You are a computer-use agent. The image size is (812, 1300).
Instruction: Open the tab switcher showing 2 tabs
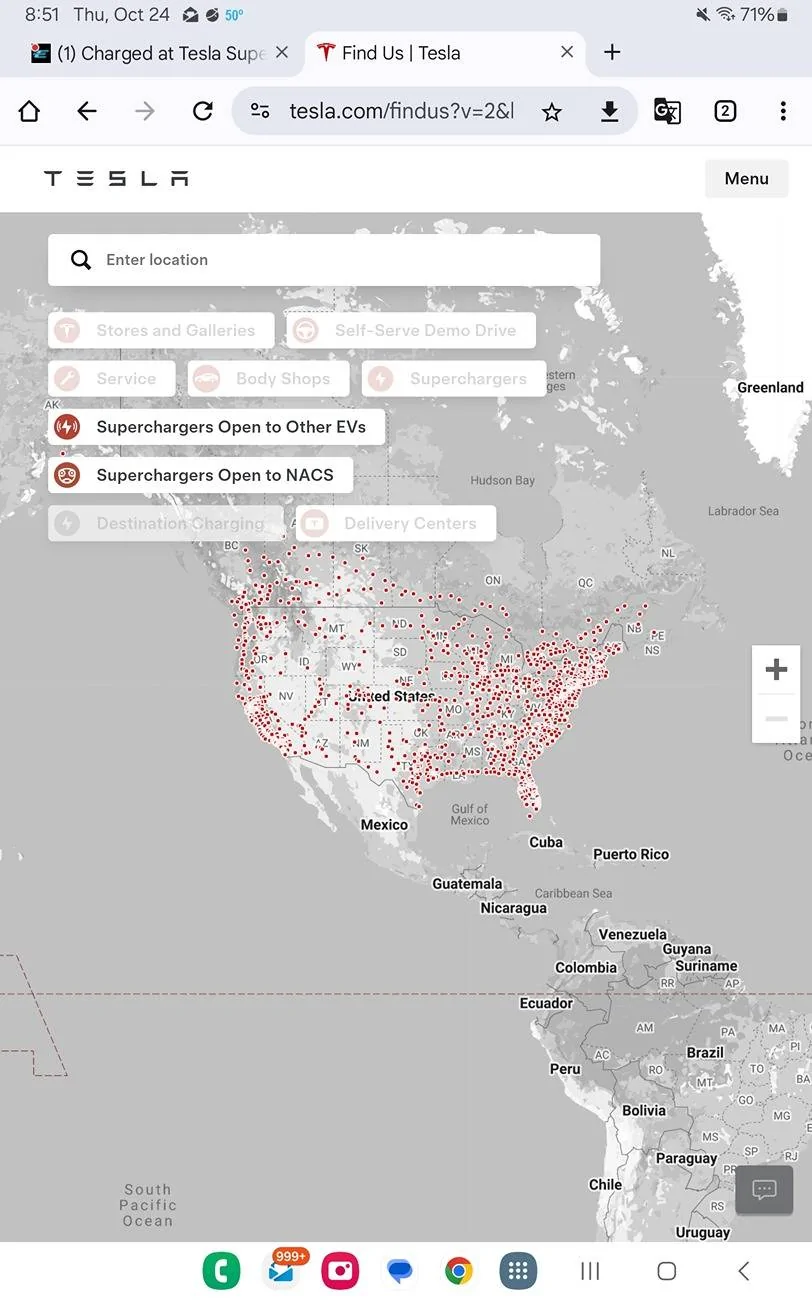(x=725, y=111)
